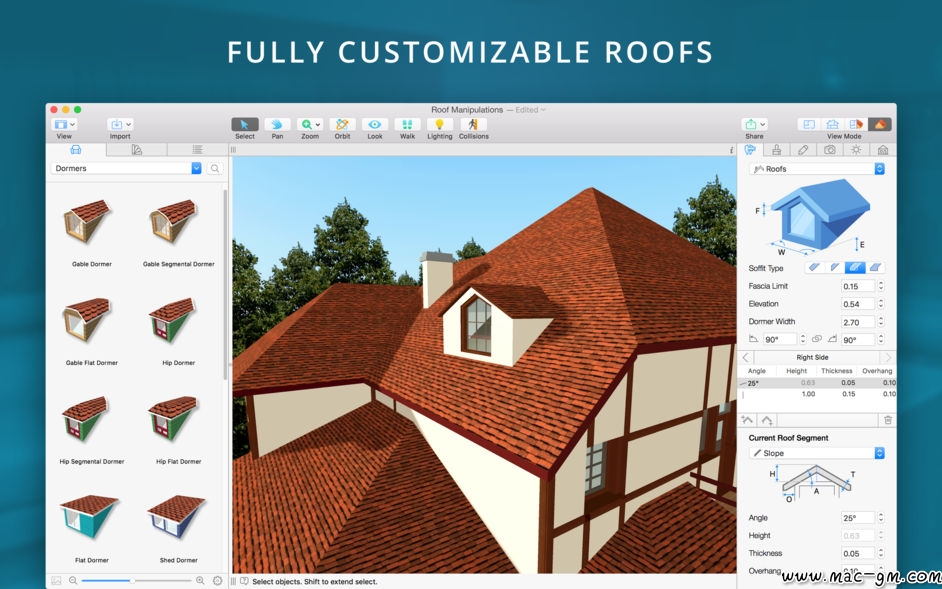The width and height of the screenshot is (942, 589).
Task: Click the Look eye tool
Action: 374,125
